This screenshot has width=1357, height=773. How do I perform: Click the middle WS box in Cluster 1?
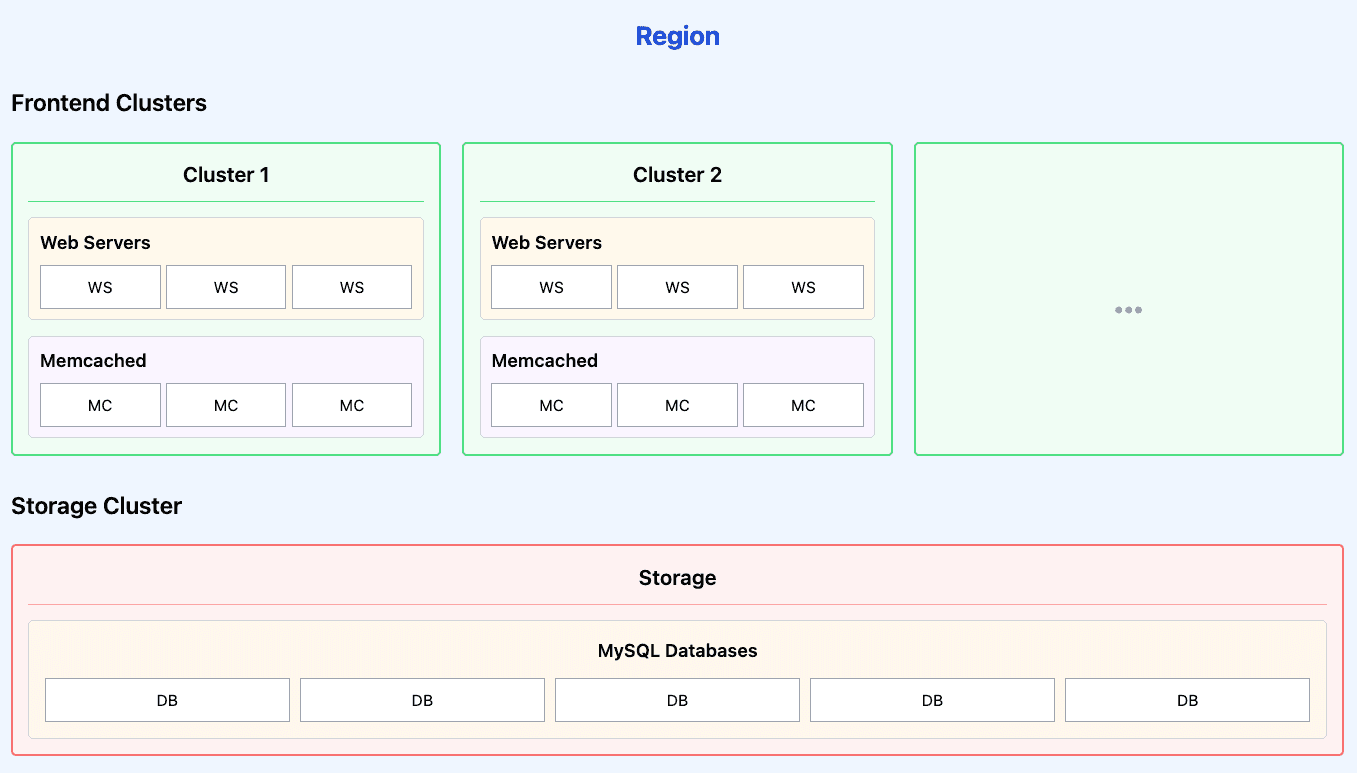(x=226, y=287)
